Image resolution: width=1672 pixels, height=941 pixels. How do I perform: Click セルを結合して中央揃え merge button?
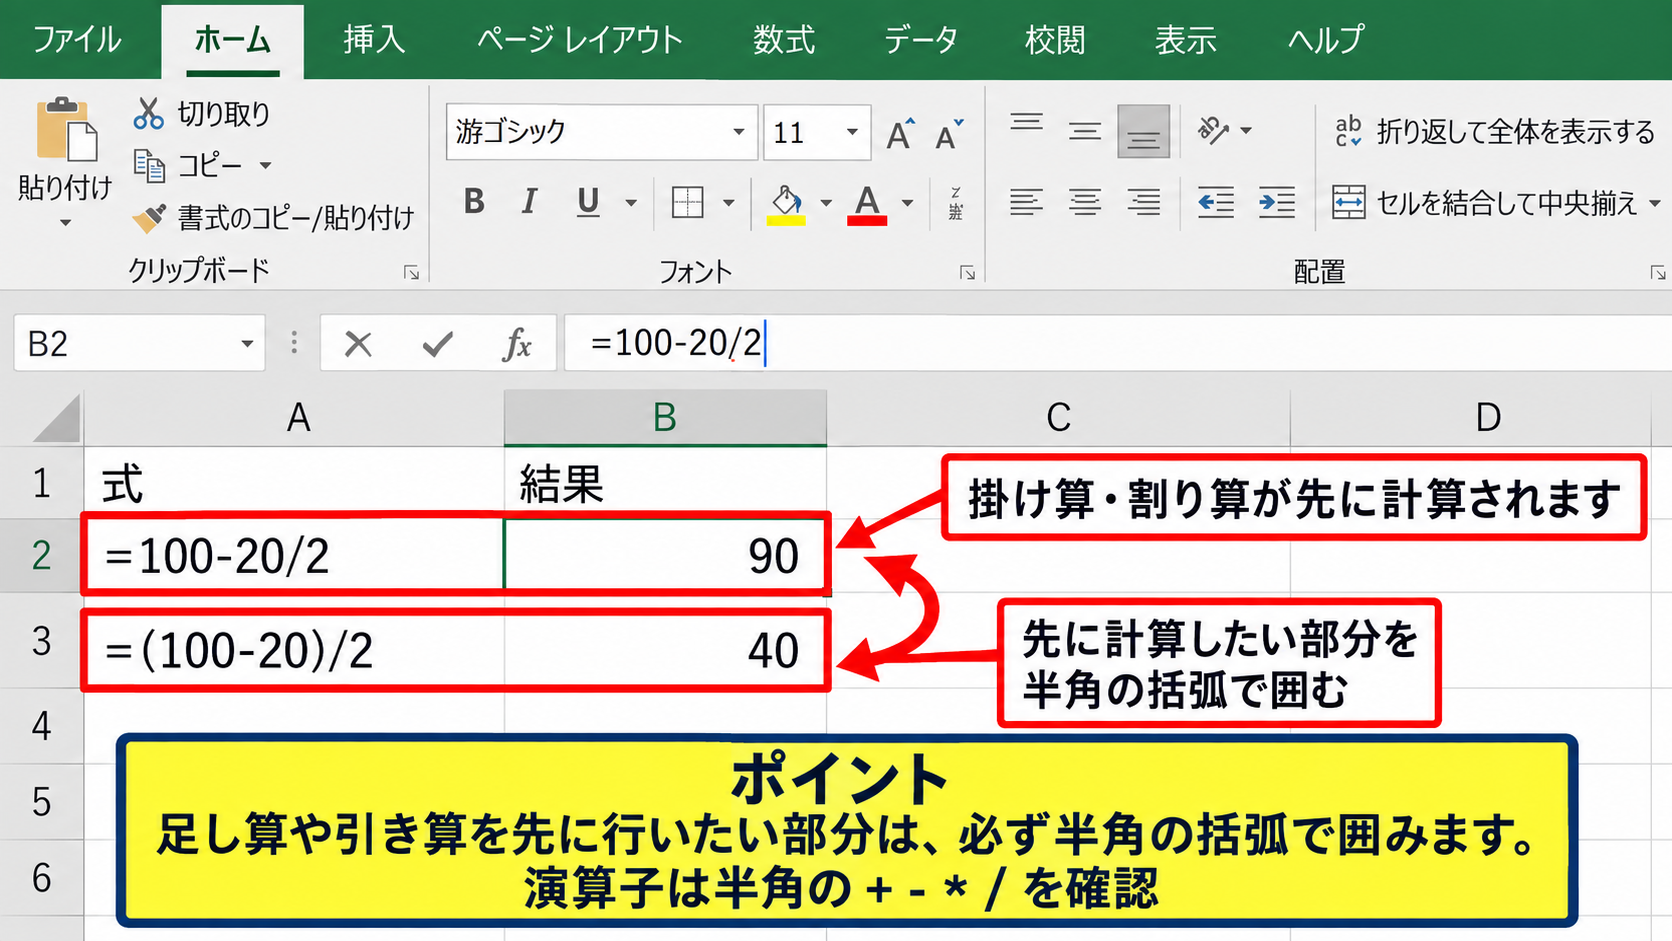[1484, 203]
